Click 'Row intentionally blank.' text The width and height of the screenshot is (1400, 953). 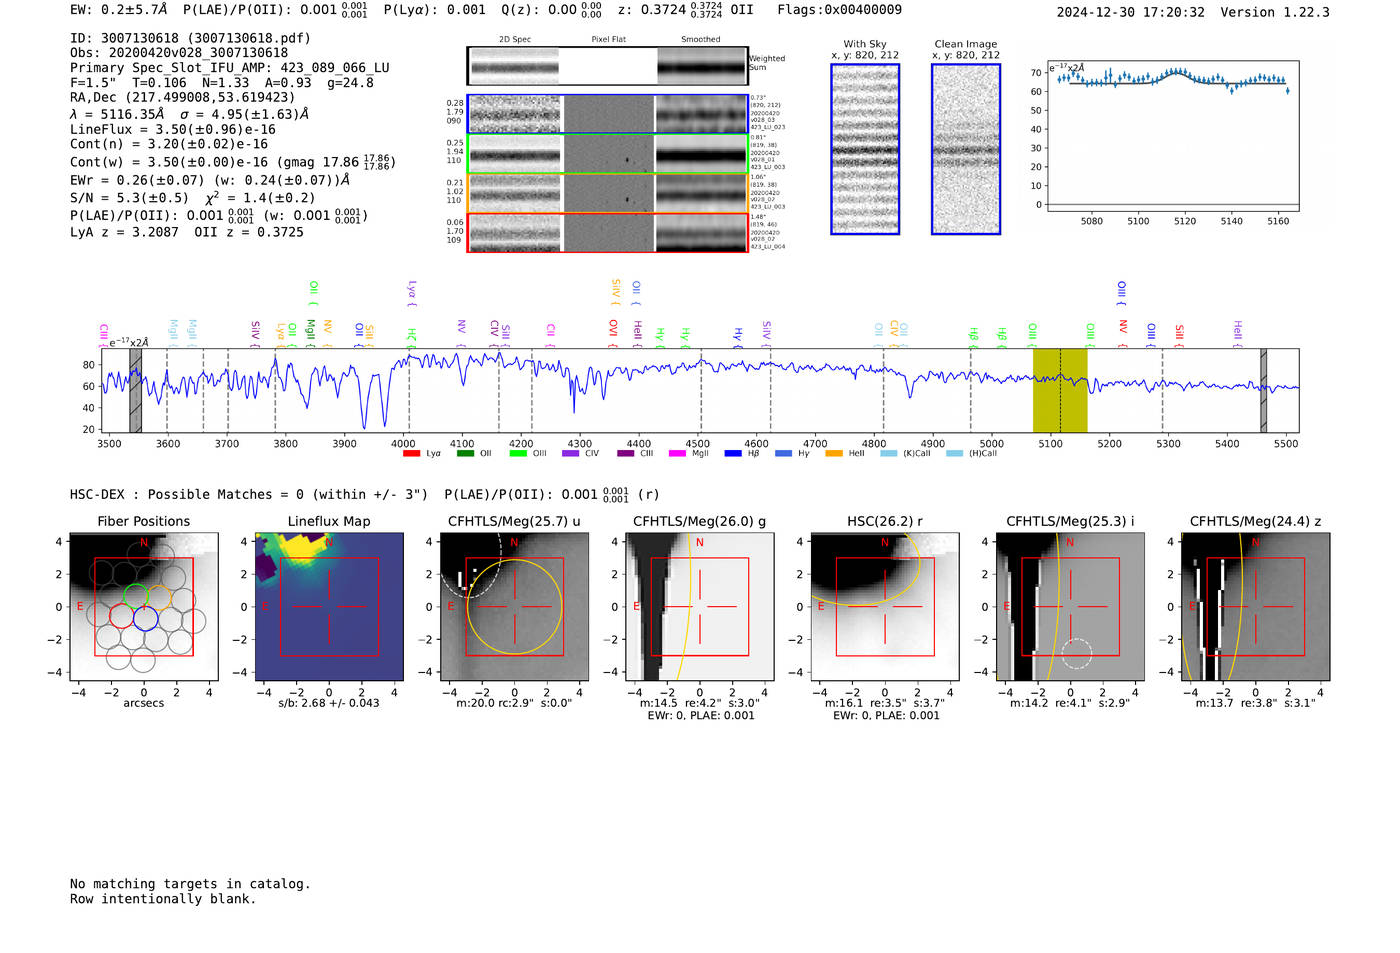(163, 899)
